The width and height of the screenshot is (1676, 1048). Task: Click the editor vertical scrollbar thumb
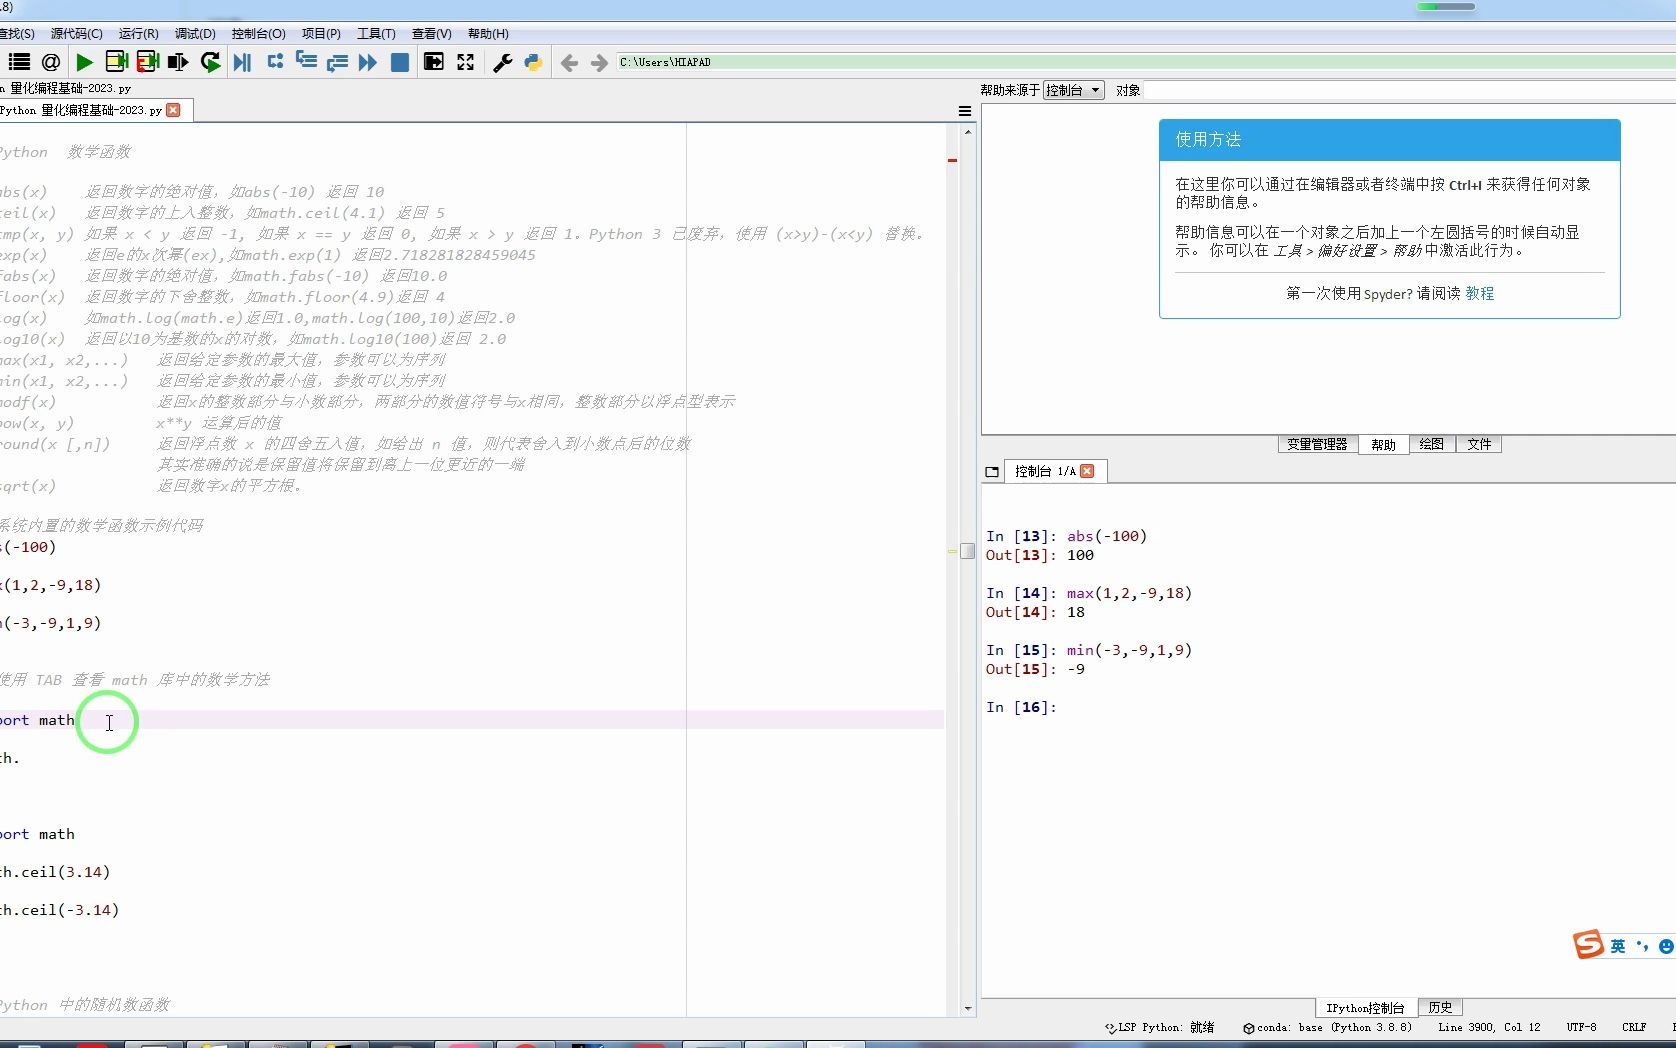point(967,551)
